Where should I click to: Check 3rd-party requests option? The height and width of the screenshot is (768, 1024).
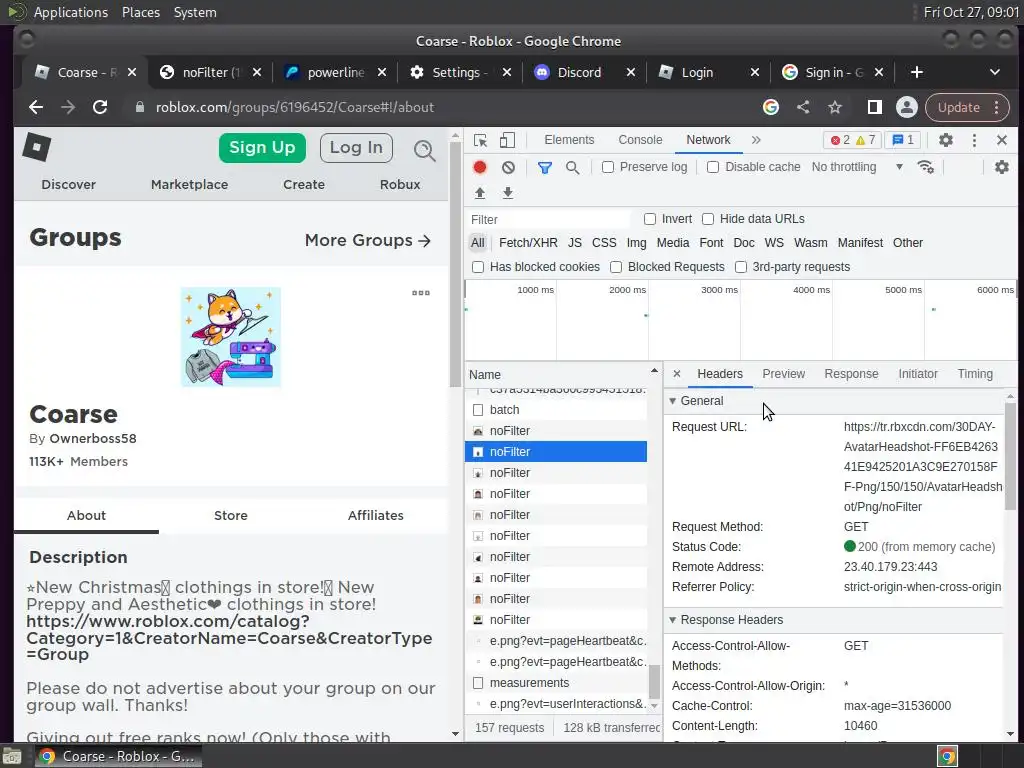pos(741,267)
